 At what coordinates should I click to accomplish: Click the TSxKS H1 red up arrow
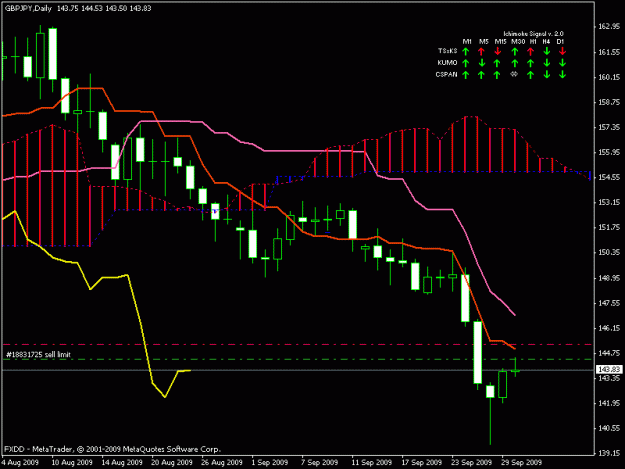click(x=531, y=51)
